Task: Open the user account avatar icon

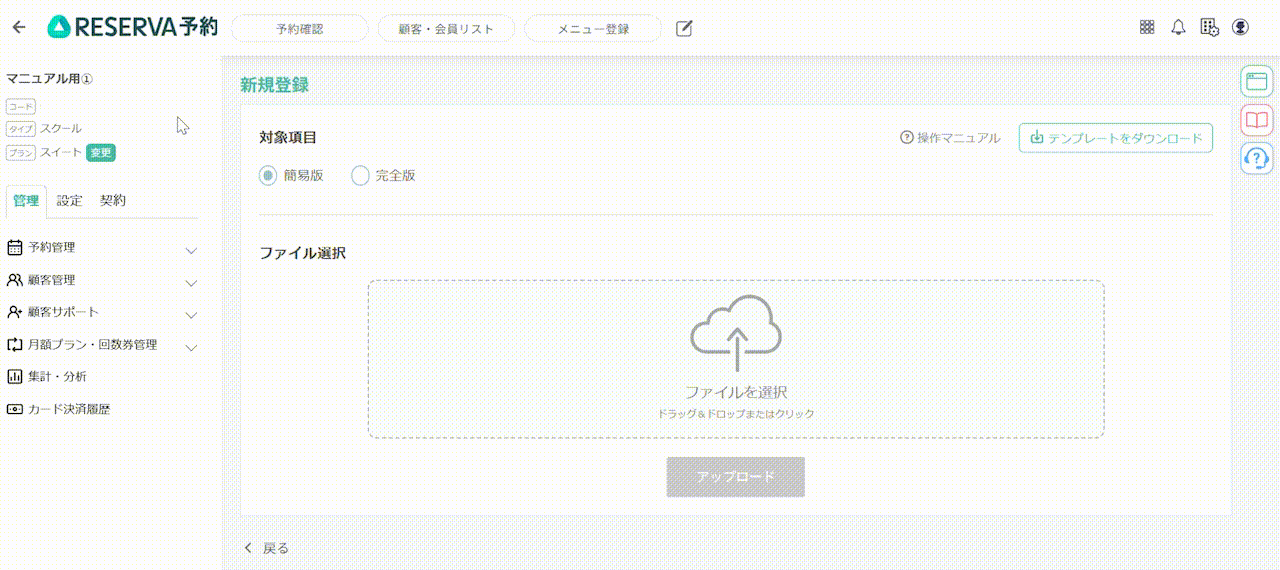Action: [x=1241, y=27]
